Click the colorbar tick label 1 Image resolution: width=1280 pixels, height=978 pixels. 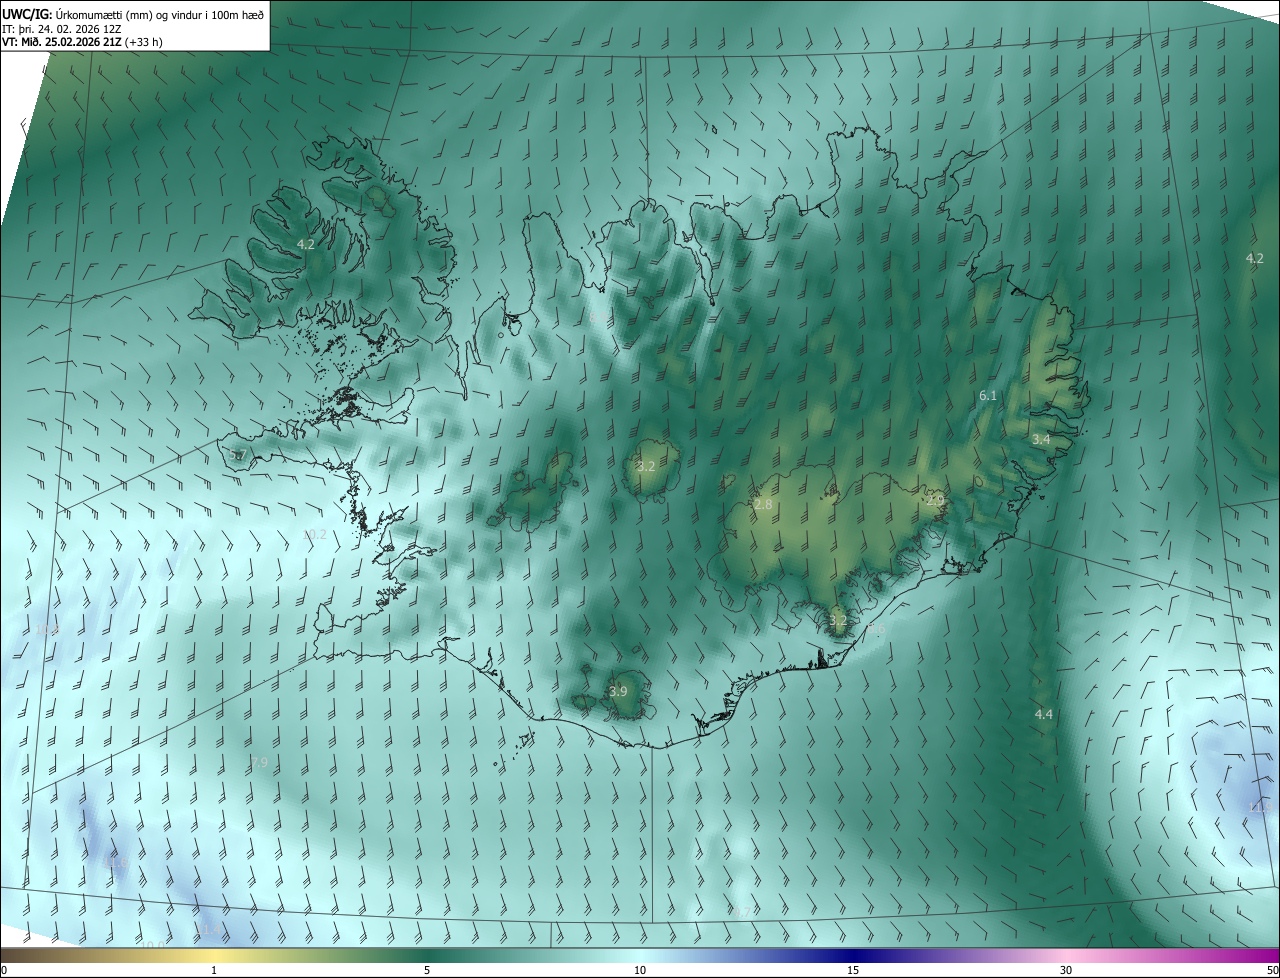click(x=214, y=970)
